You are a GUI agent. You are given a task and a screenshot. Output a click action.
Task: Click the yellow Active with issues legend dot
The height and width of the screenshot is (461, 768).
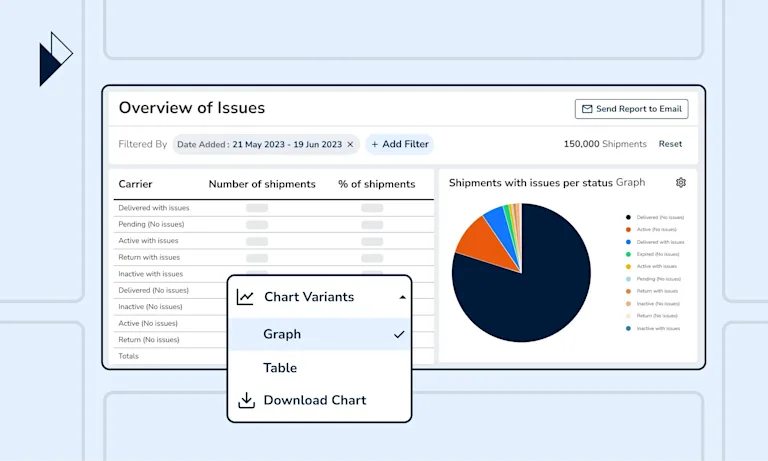(628, 267)
